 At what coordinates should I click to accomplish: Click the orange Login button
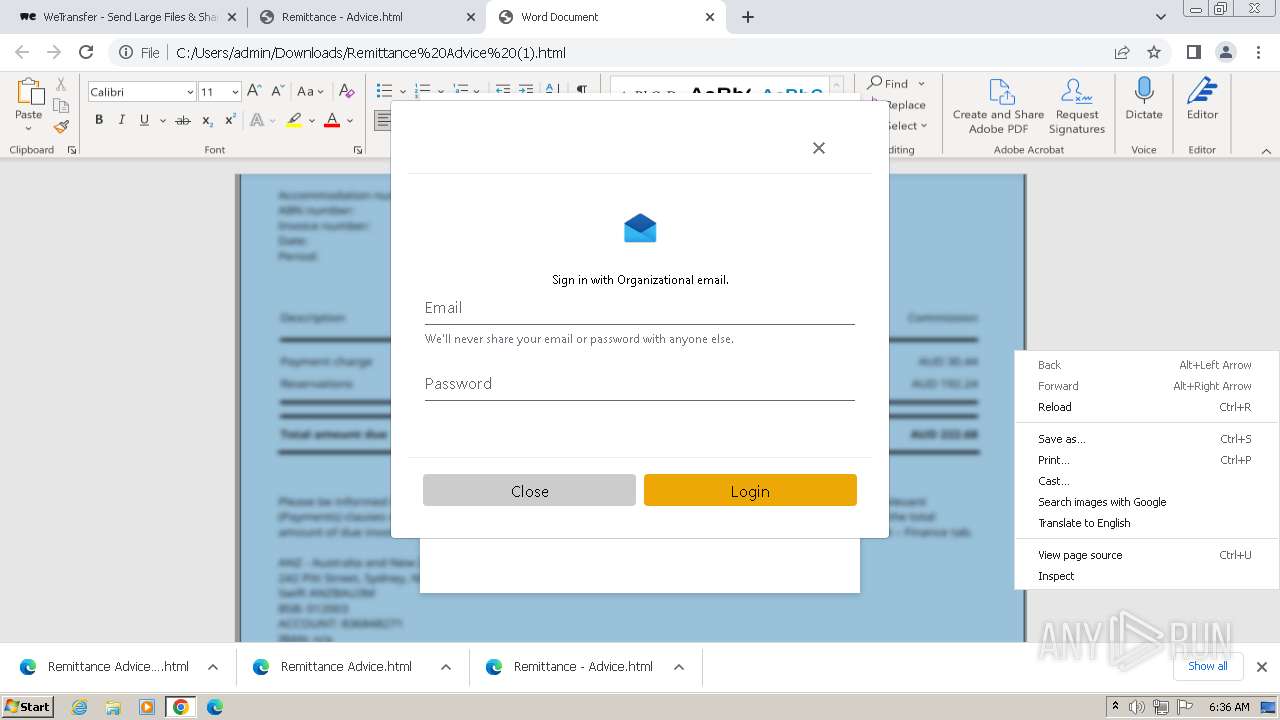tap(750, 490)
